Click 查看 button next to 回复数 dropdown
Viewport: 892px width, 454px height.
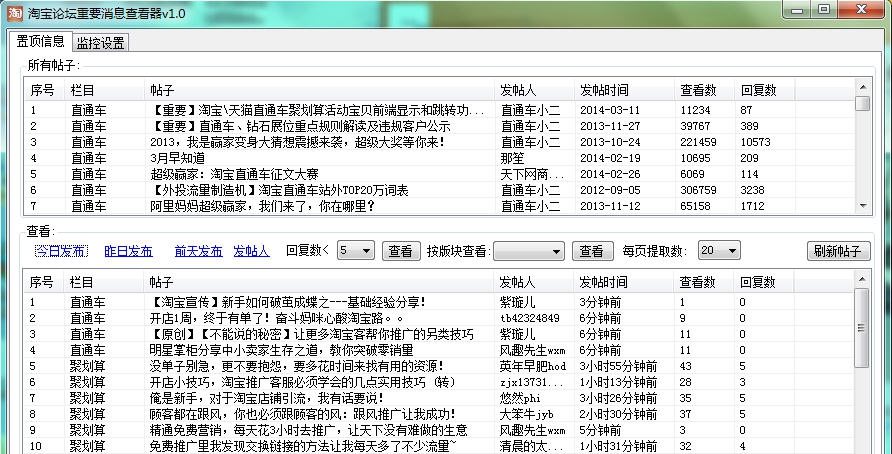tap(401, 251)
